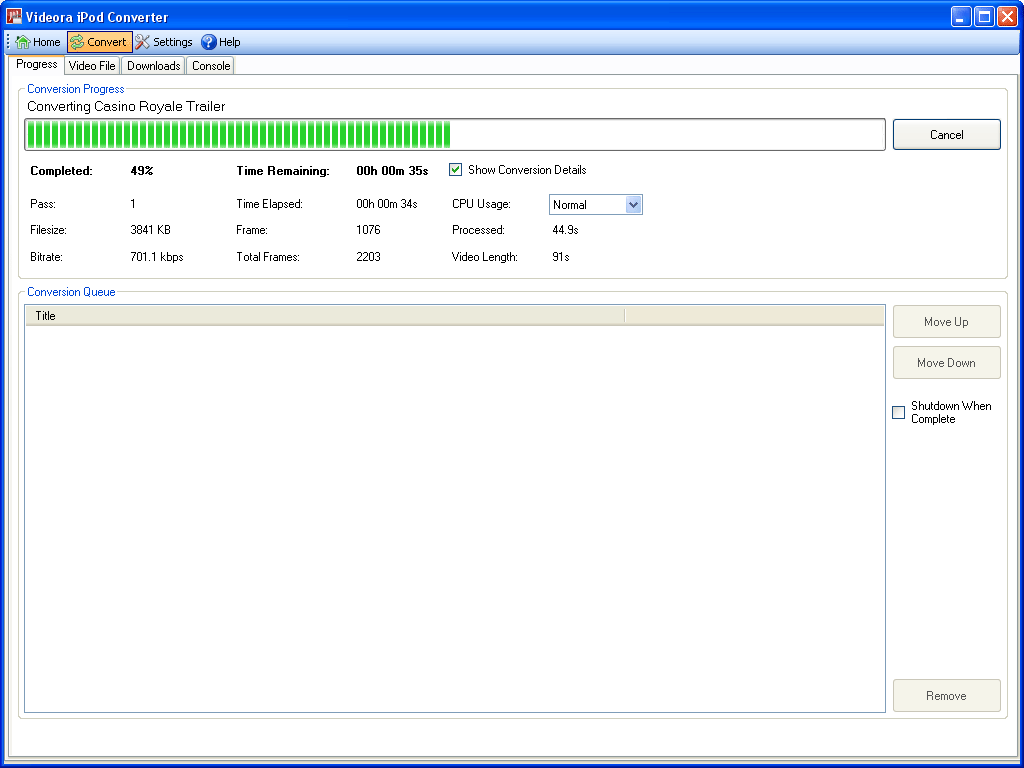Uncheck Show Conversion Details
This screenshot has height=768, width=1024.
coord(455,170)
